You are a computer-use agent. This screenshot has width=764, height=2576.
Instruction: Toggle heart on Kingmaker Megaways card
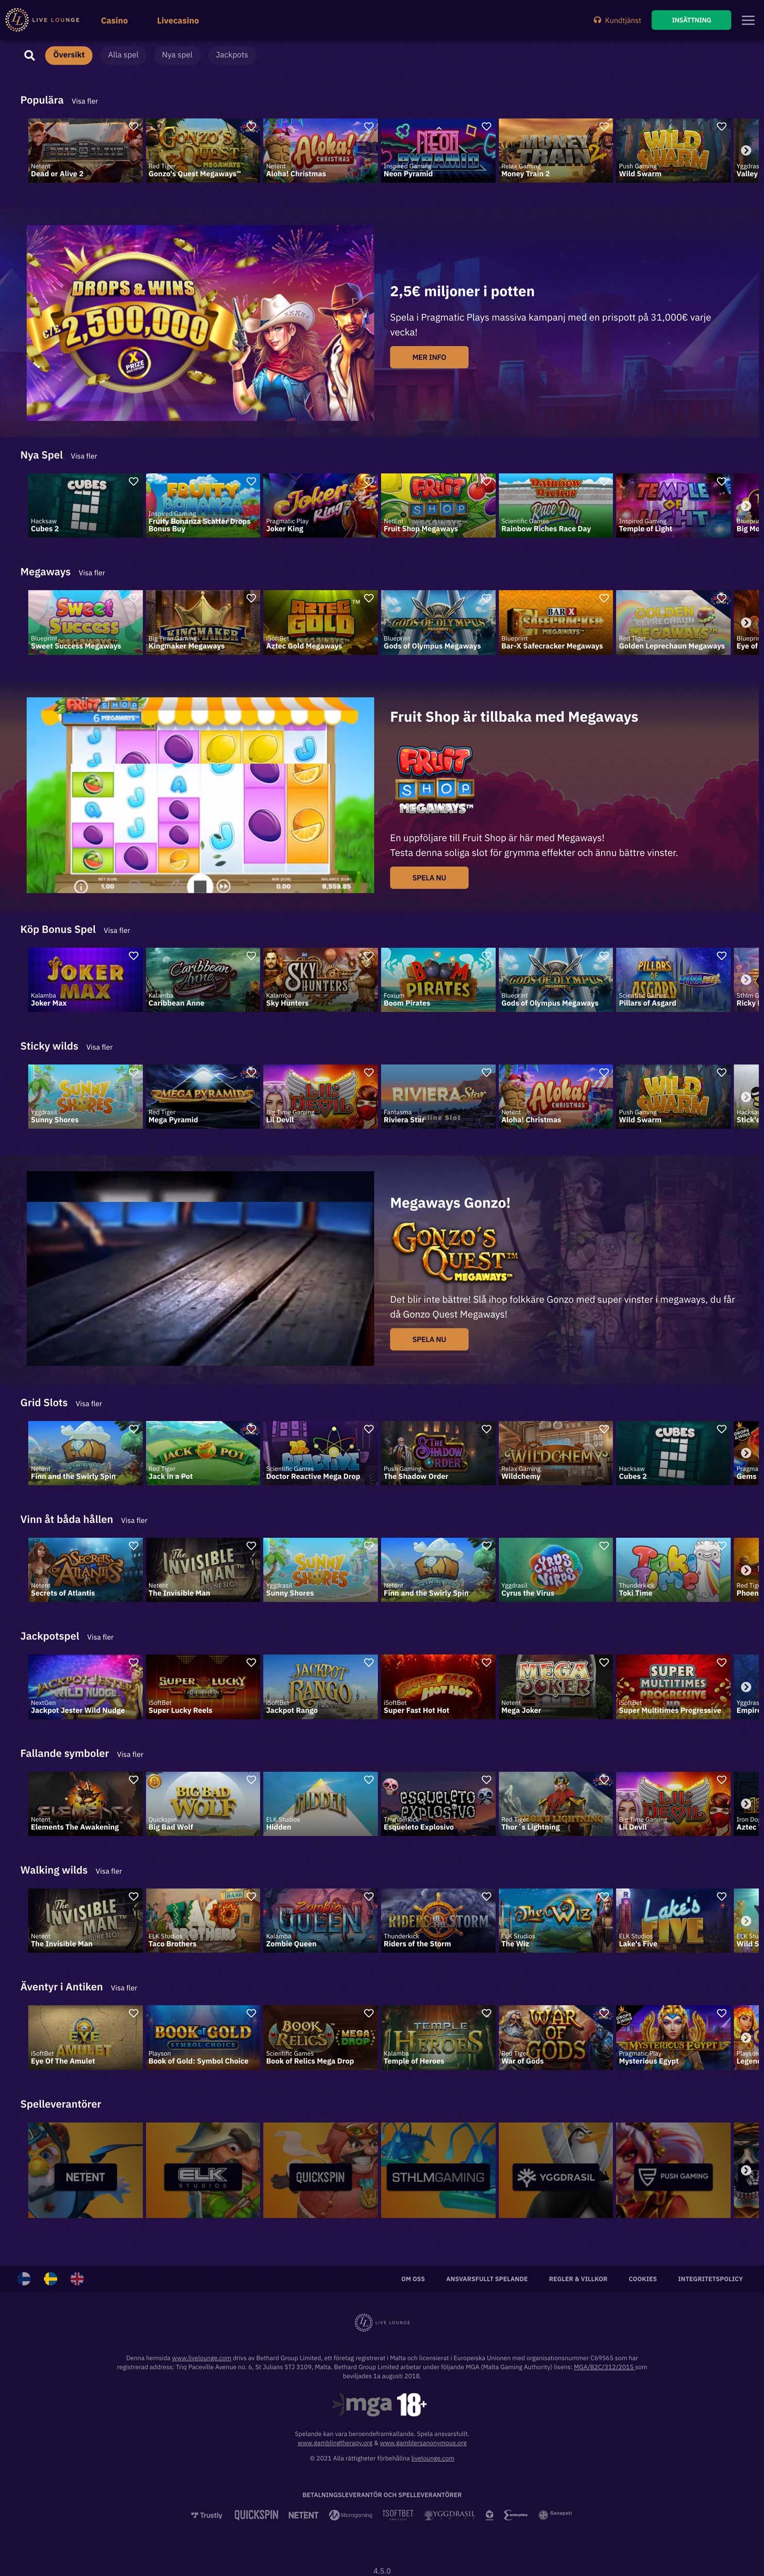251,599
